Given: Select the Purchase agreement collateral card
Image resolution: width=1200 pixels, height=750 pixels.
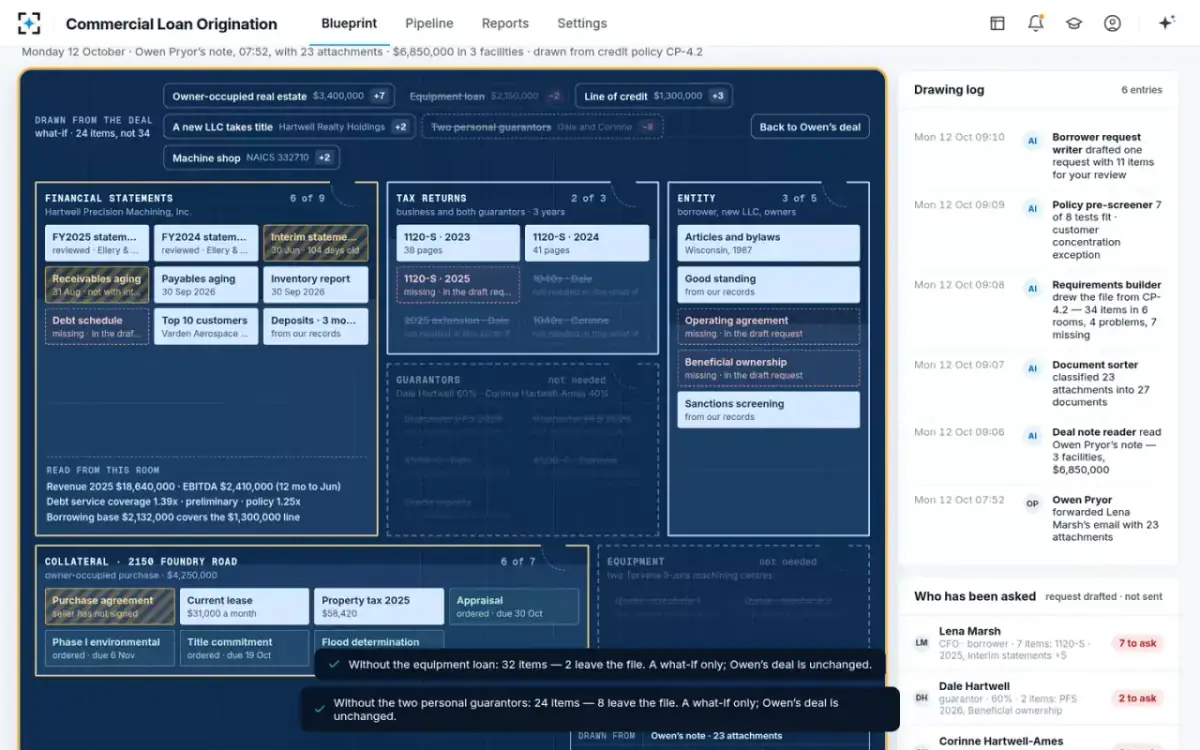Looking at the screenshot, I should pos(110,607).
